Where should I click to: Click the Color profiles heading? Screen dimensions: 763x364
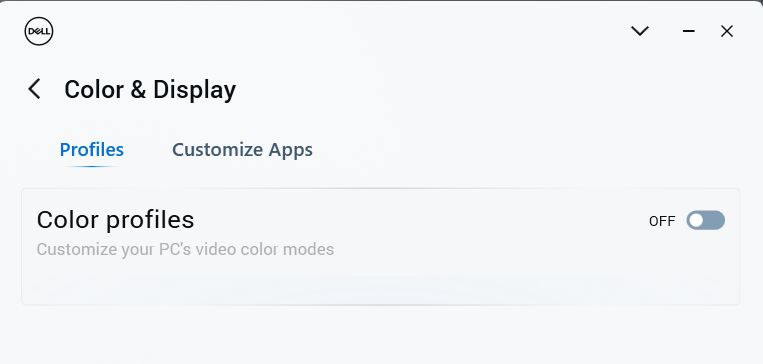[x=115, y=220]
